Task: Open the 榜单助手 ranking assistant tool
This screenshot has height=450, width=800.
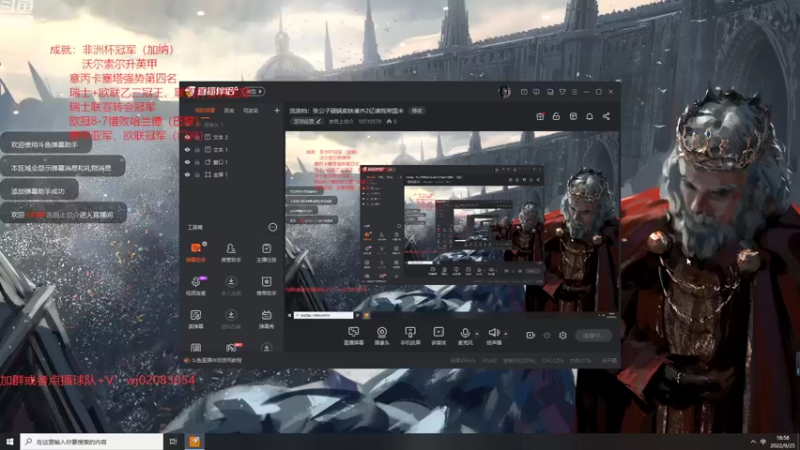Action: pyautogui.click(x=266, y=286)
